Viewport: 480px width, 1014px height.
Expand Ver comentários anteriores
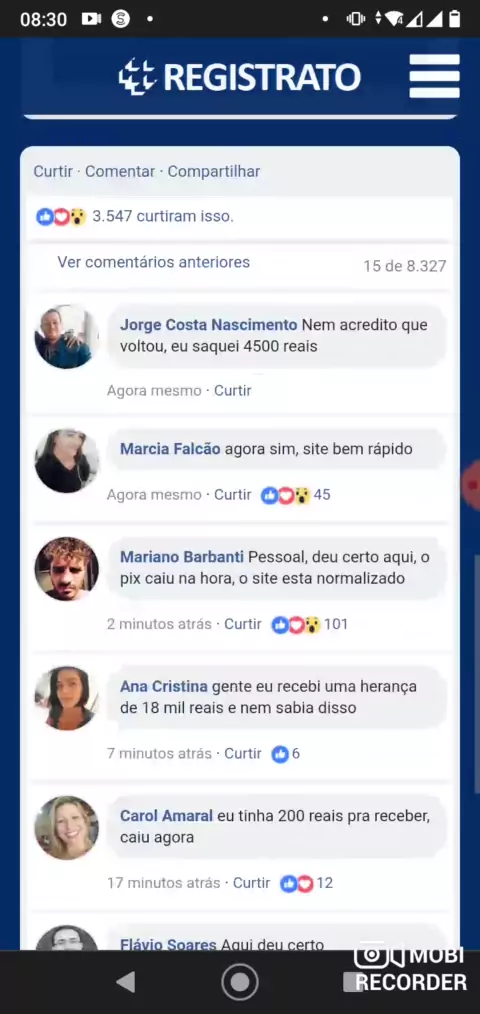point(153,262)
